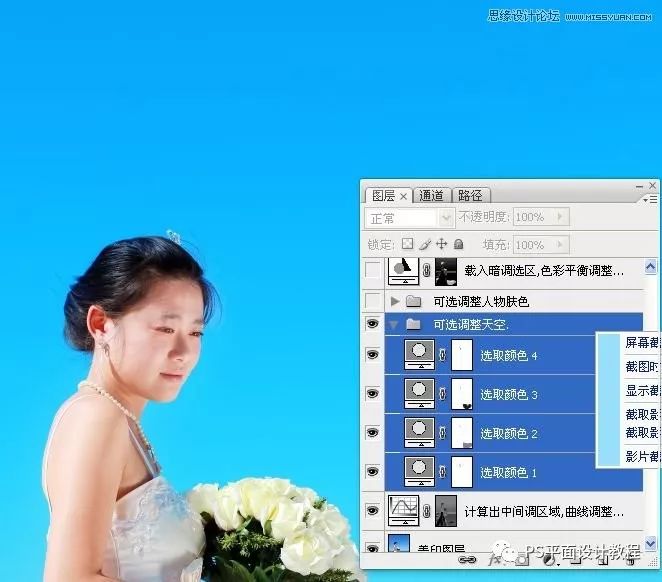This screenshot has width=662, height=582.
Task: Switch to the 通道 tab
Action: (431, 195)
